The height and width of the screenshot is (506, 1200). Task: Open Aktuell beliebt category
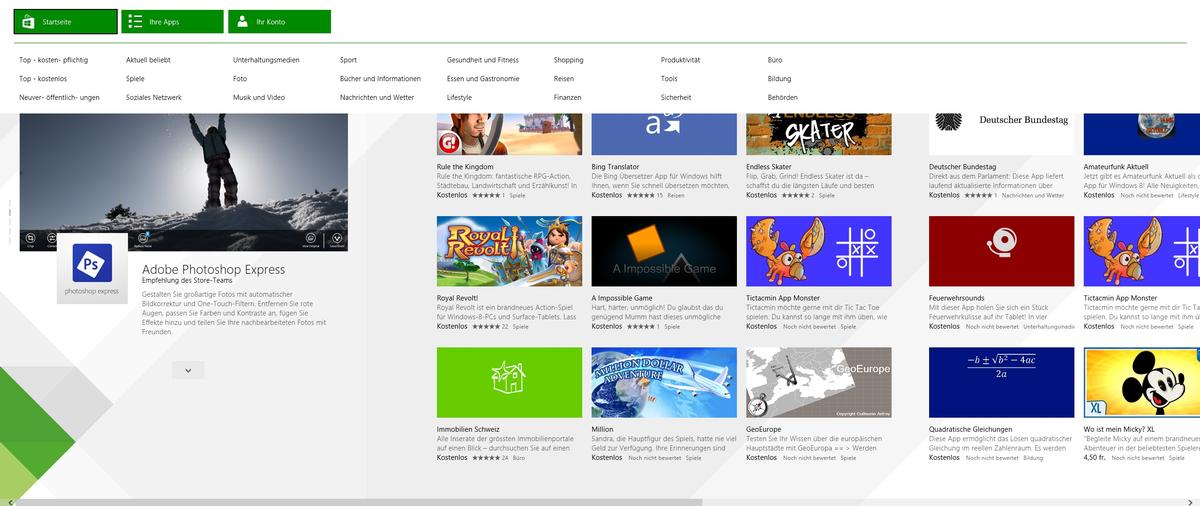coord(148,60)
